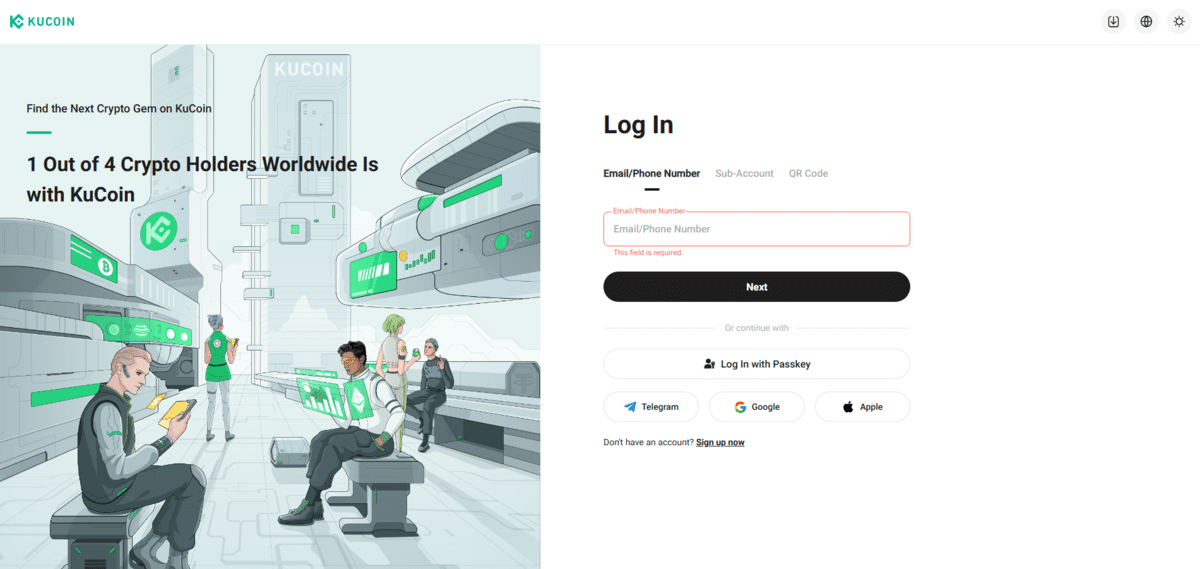1200x569 pixels.
Task: Click the Log In heading
Action: [638, 125]
